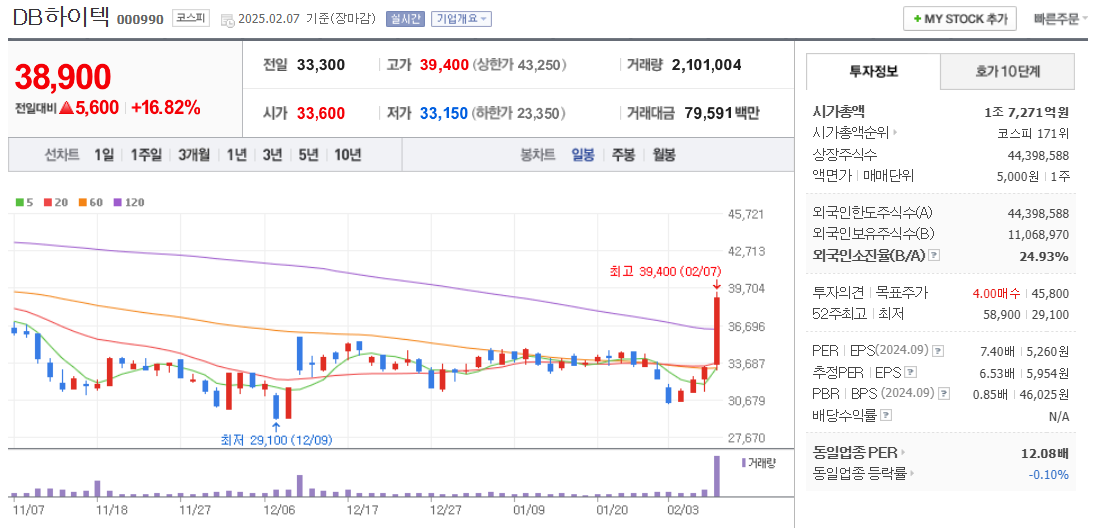Image resolution: width=1095 pixels, height=528 pixels.
Task: Open the help icon next to PER EPS(2024.09)
Action: point(938,351)
